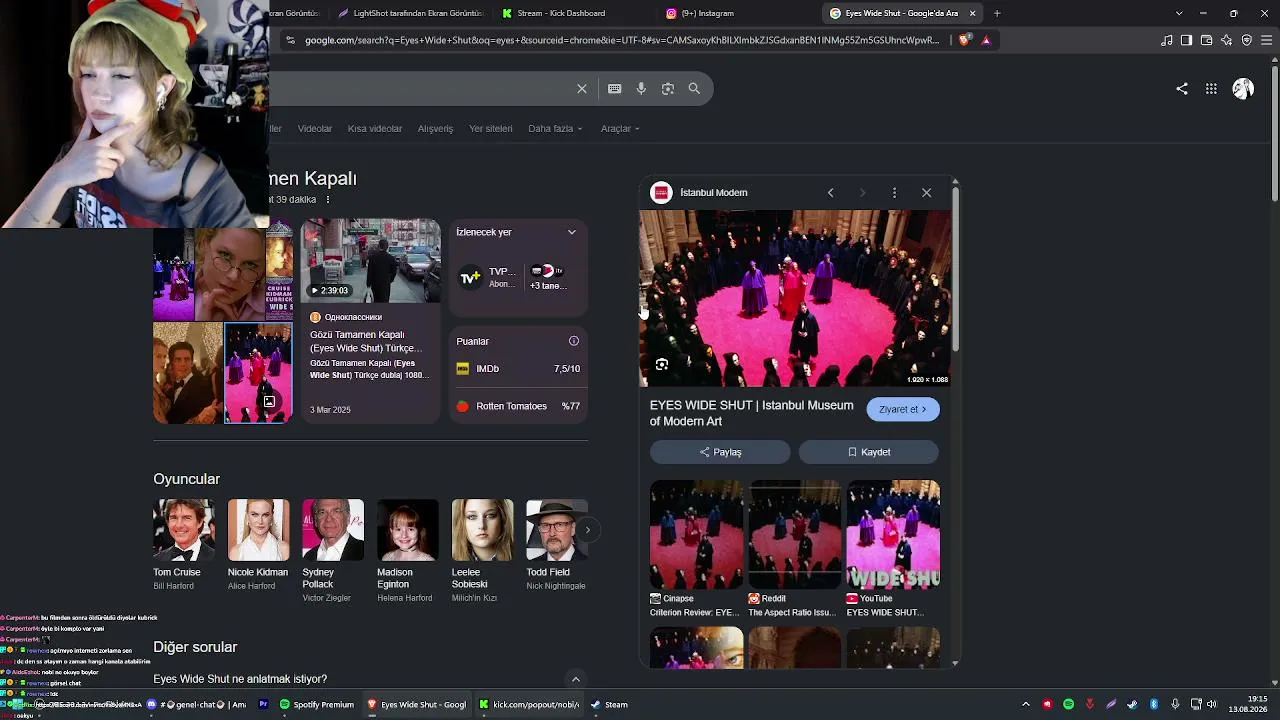
Task: Start a voice search with the microphone
Action: point(641,88)
